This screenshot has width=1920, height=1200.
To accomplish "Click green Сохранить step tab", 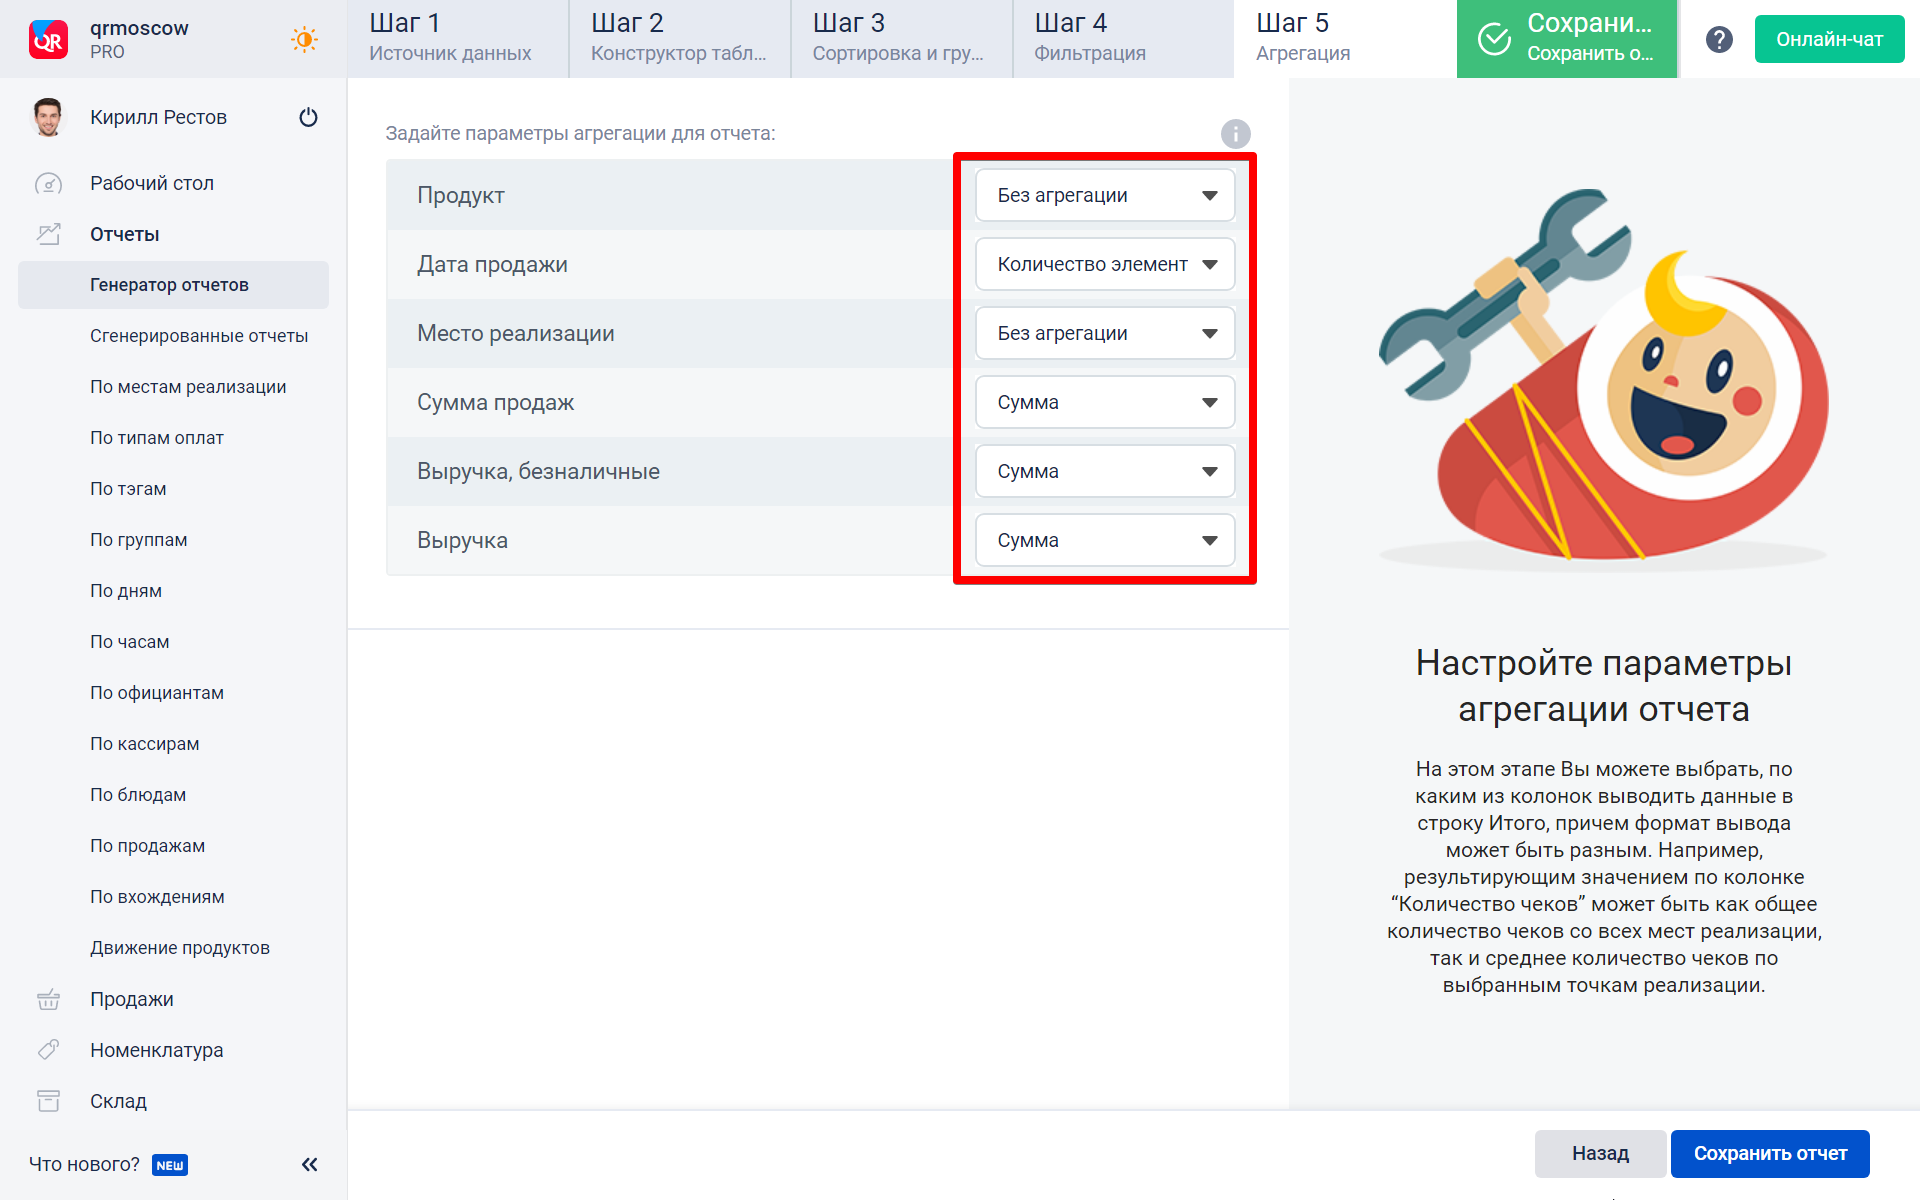I will [x=1567, y=39].
